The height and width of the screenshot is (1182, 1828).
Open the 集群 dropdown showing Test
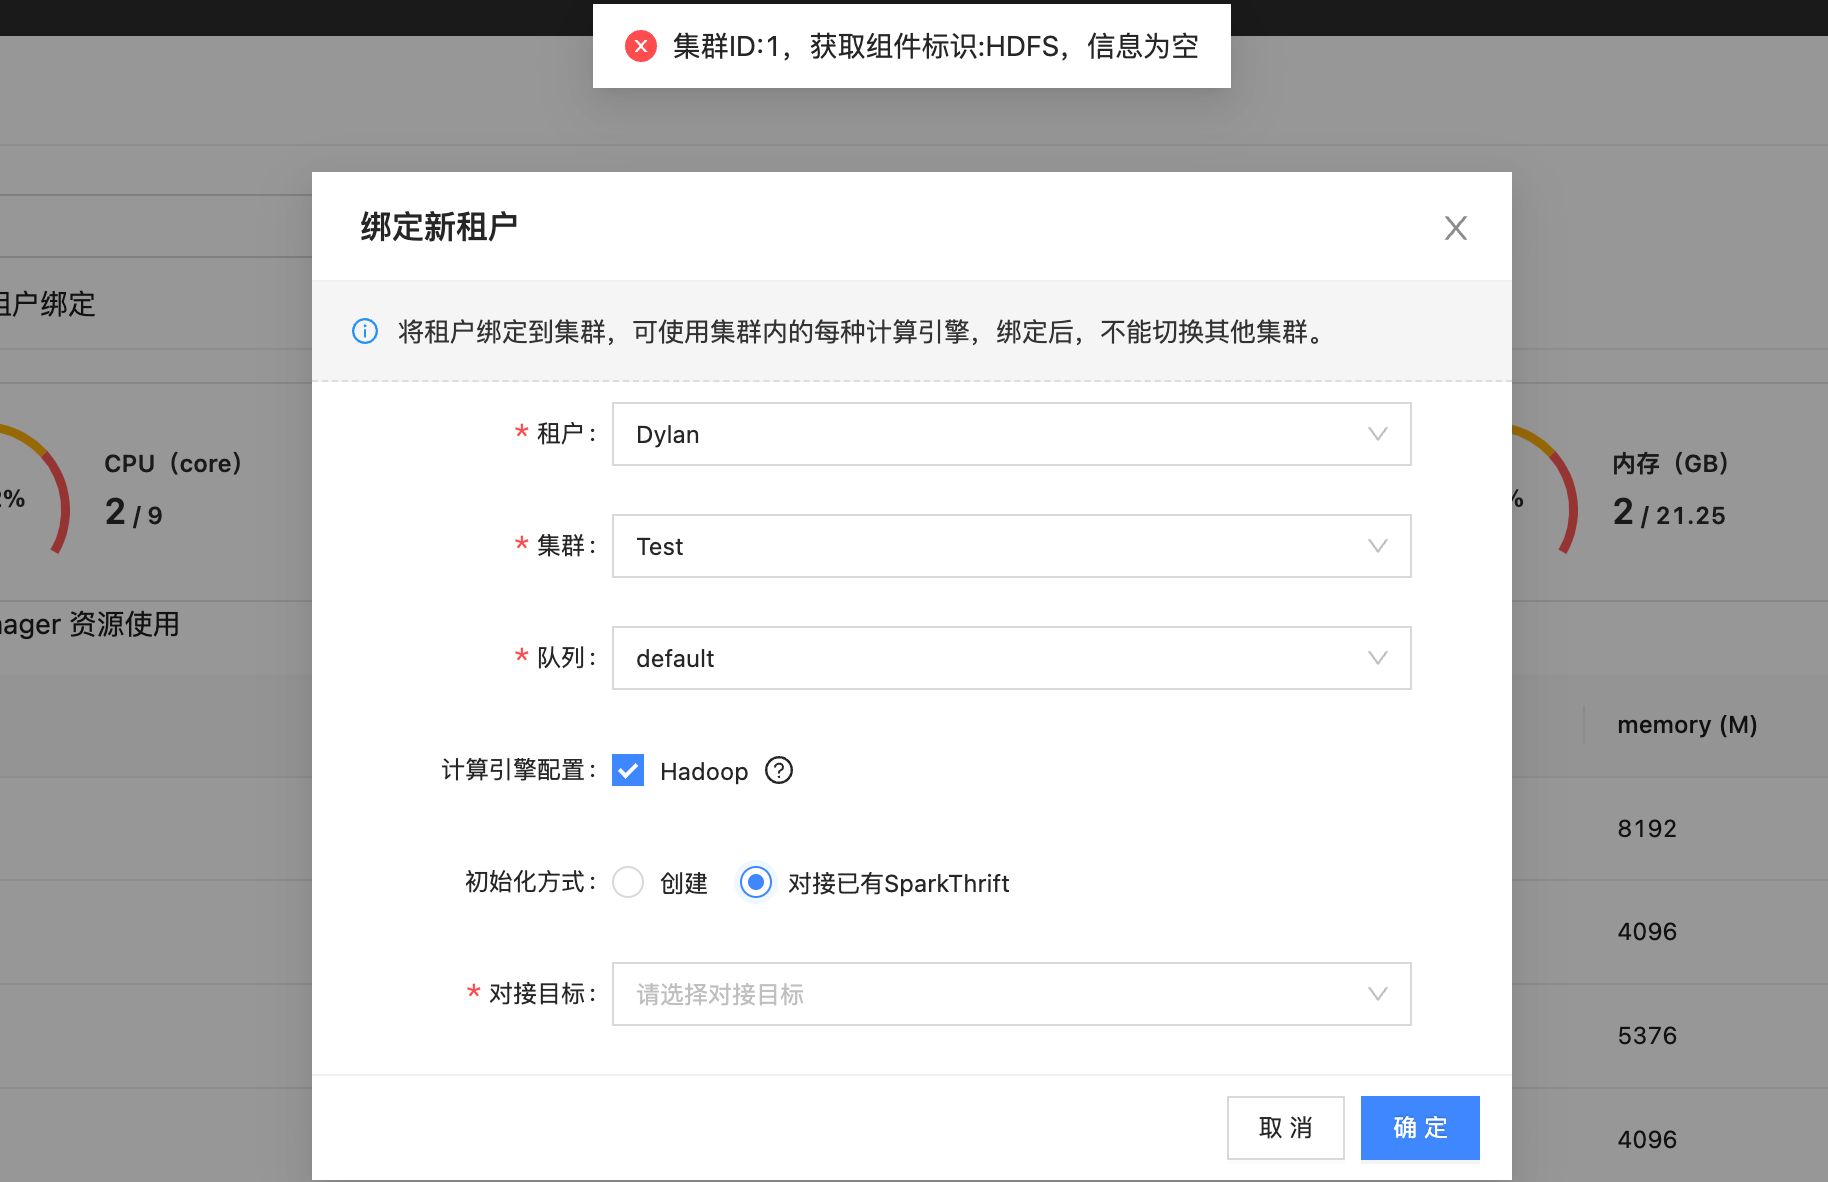[1010, 546]
